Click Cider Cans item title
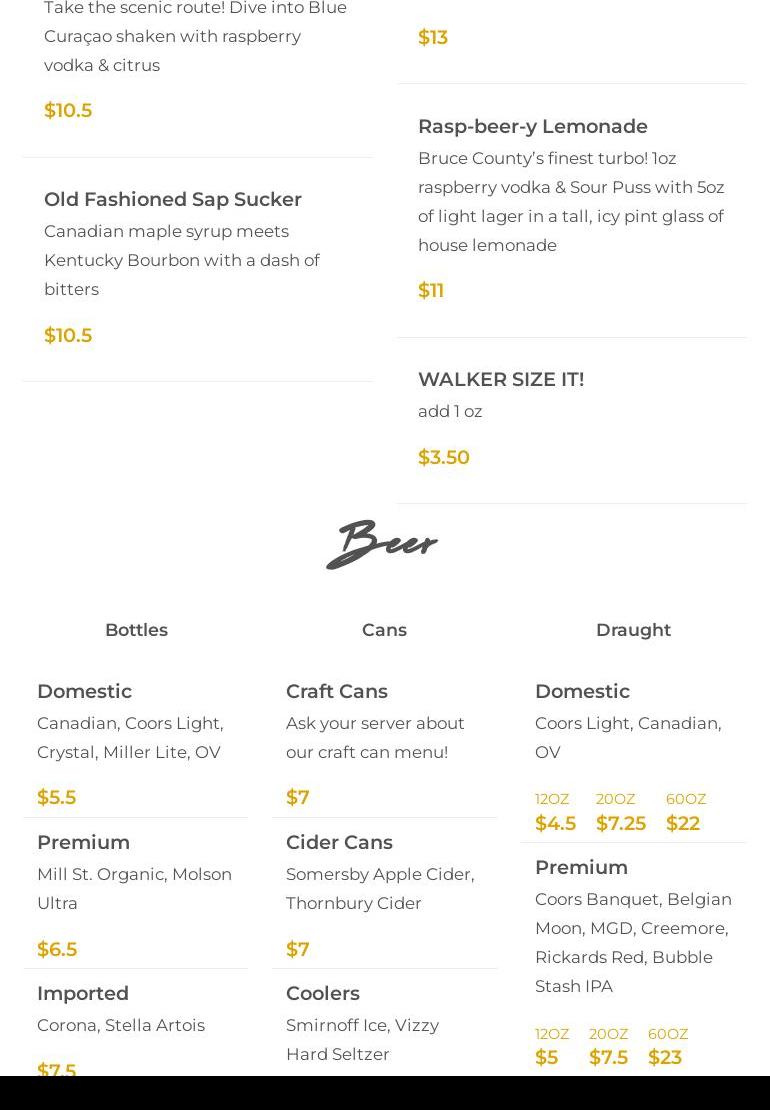 pyautogui.click(x=339, y=842)
